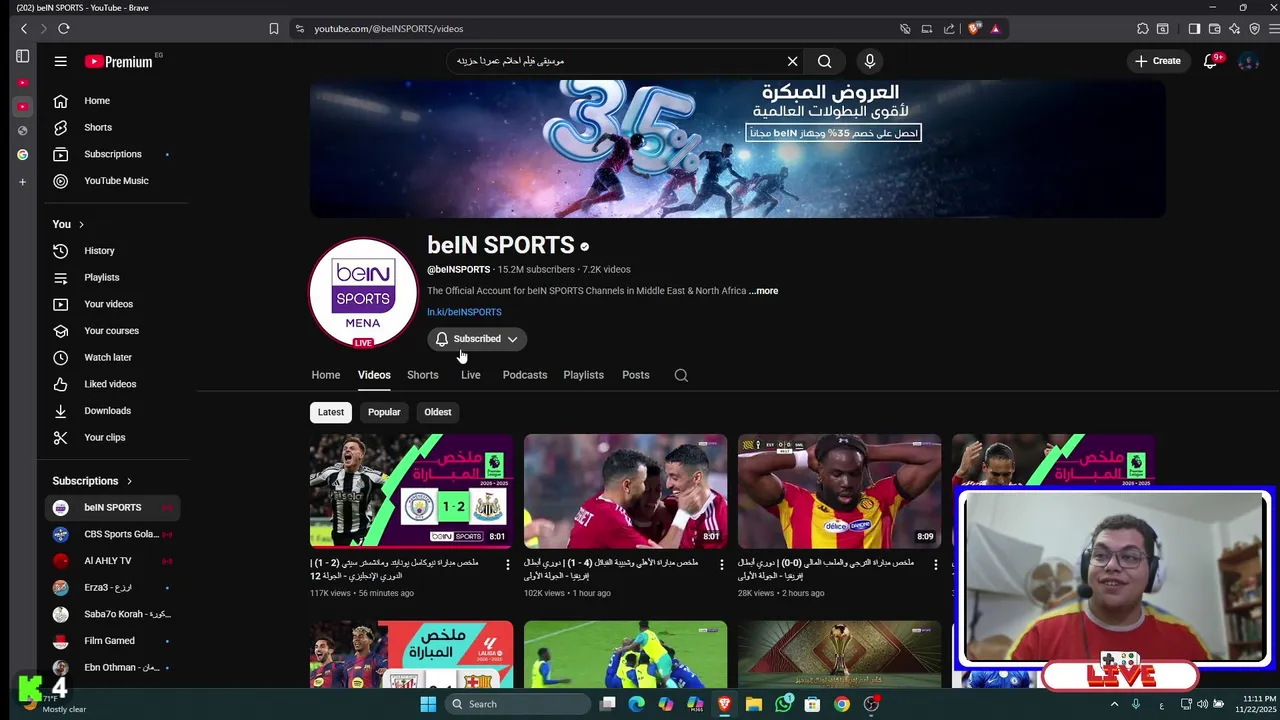Screen dimensions: 1280x720
Task: Switch to the channel Shorts tab
Action: click(422, 375)
